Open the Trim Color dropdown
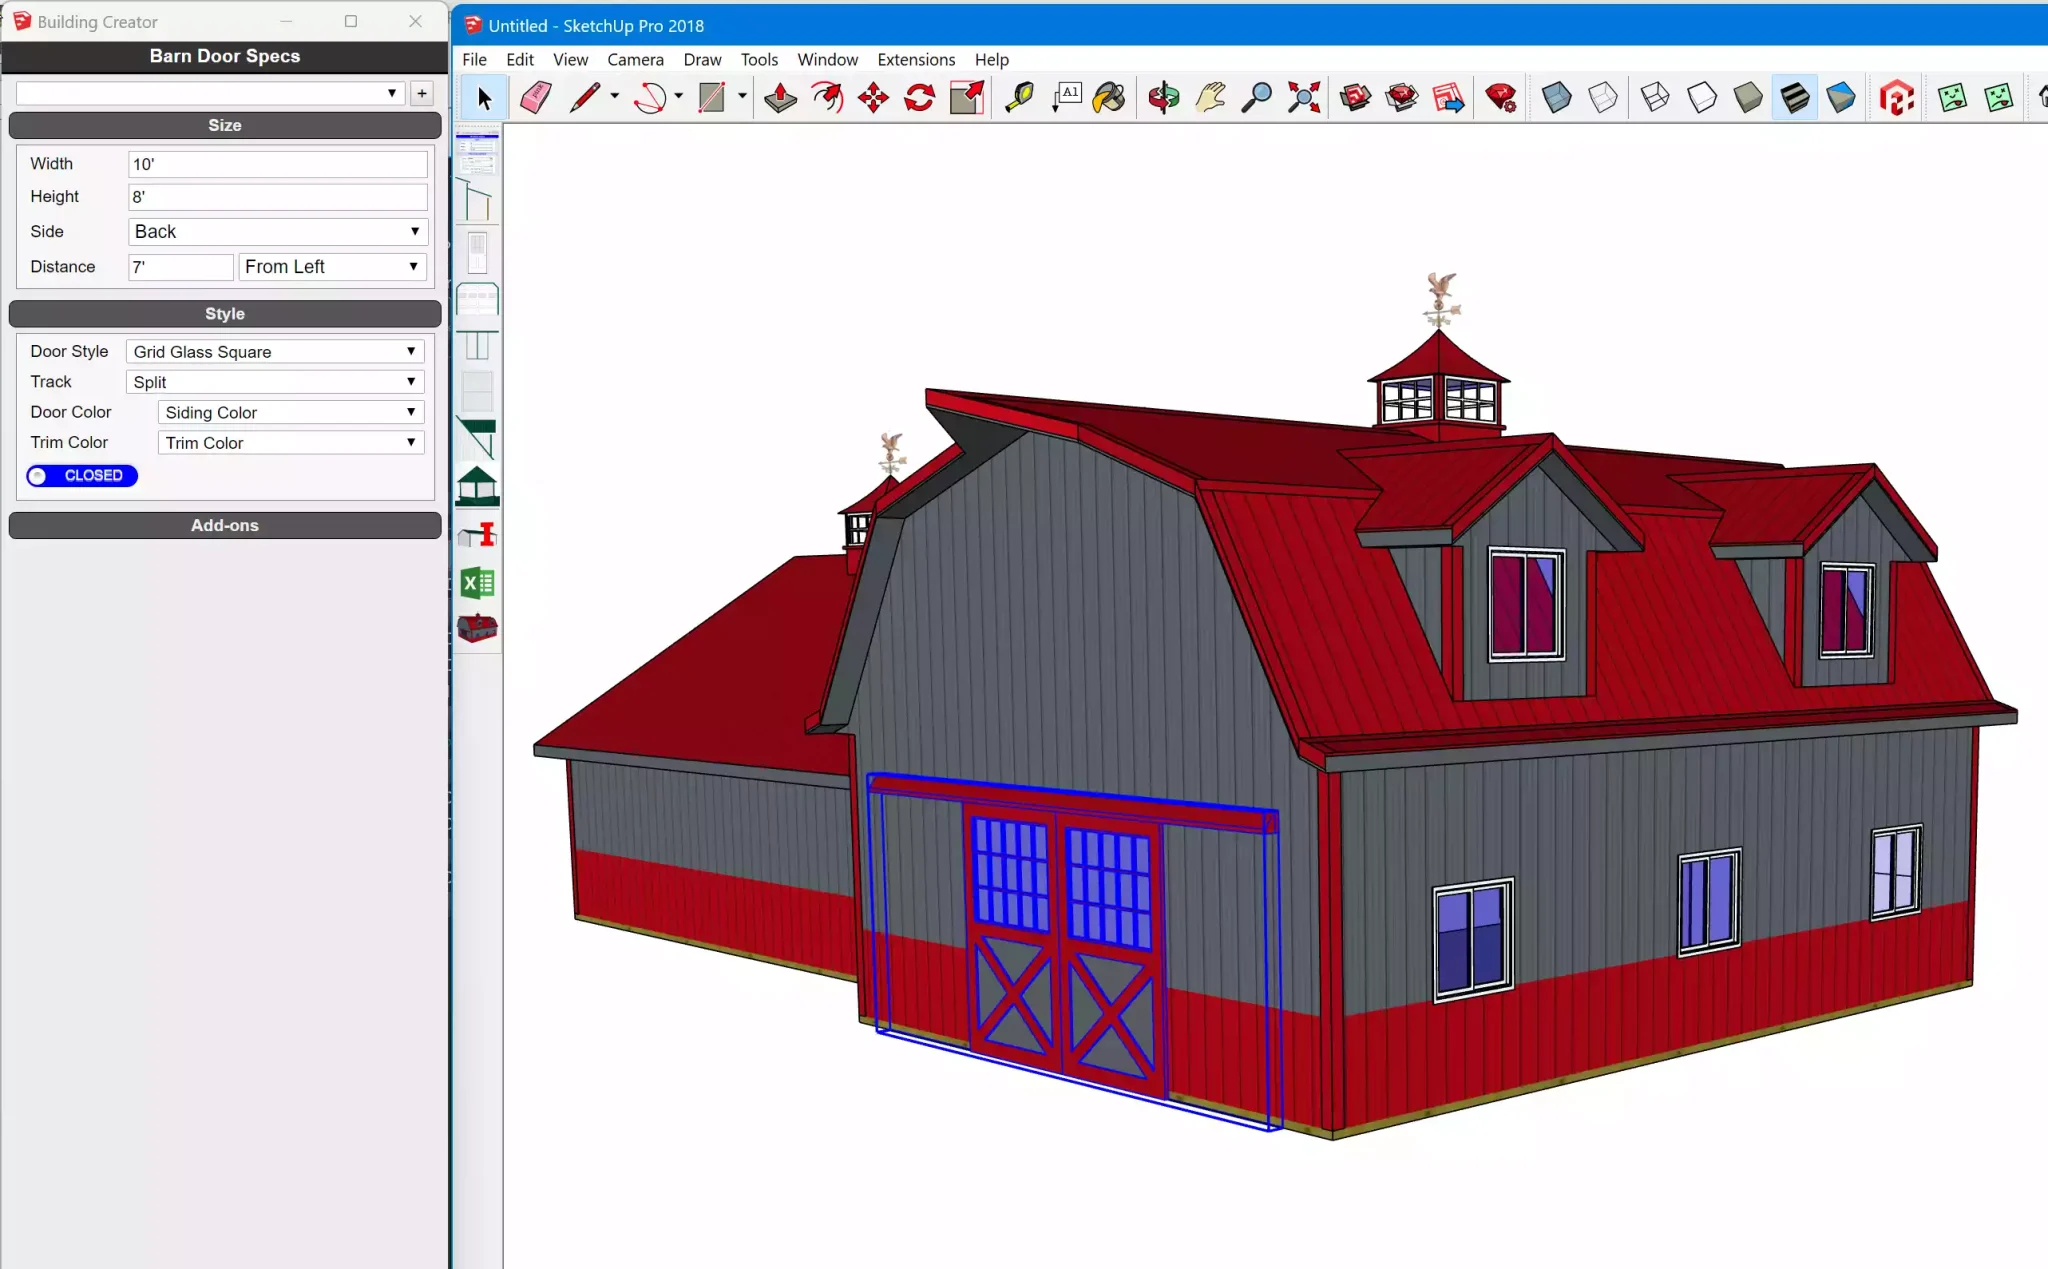The image size is (2048, 1269). (291, 443)
